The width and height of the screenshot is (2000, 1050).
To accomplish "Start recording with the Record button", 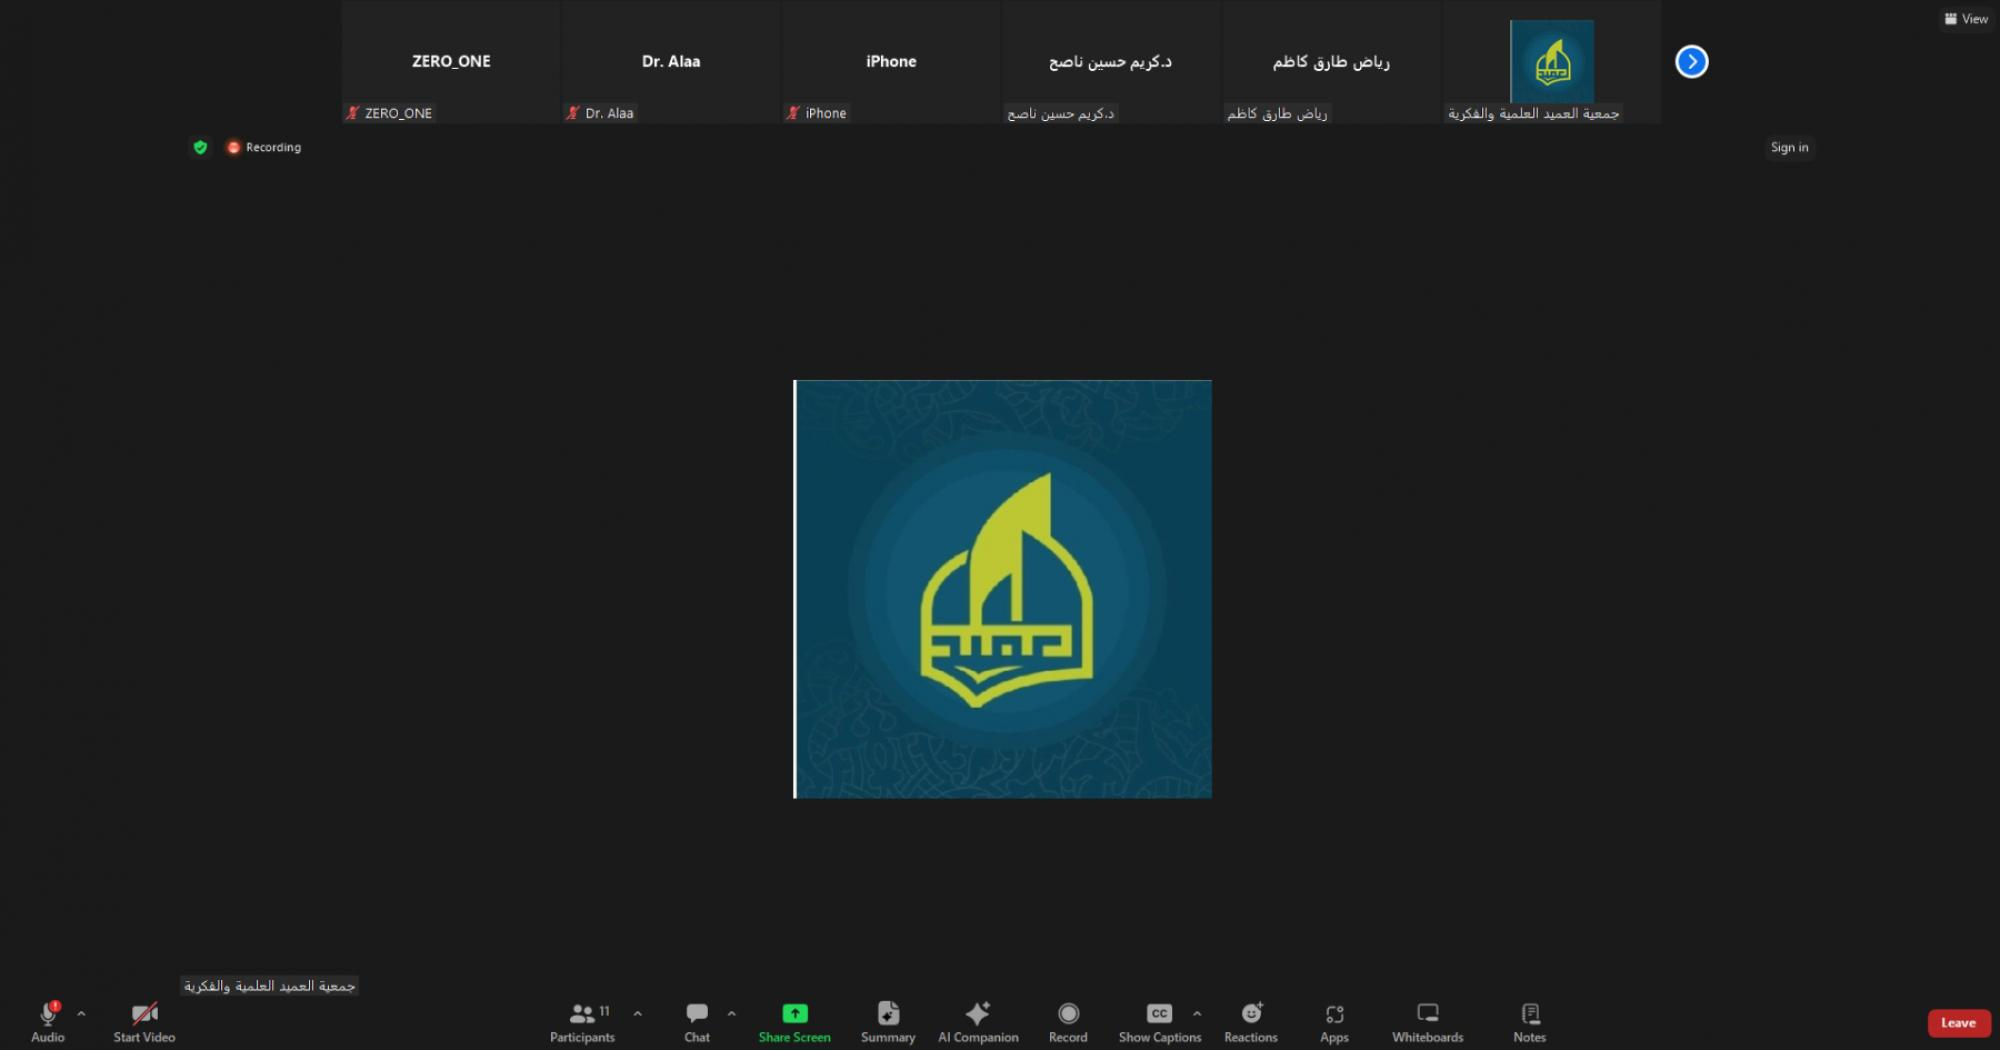I will tap(1068, 1021).
